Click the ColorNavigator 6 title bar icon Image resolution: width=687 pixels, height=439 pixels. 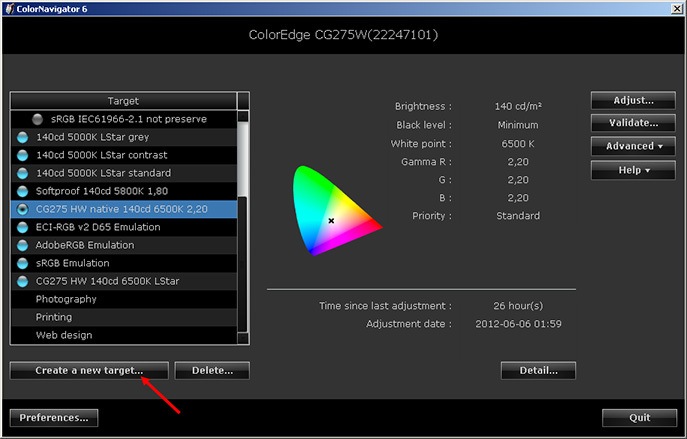(9, 8)
